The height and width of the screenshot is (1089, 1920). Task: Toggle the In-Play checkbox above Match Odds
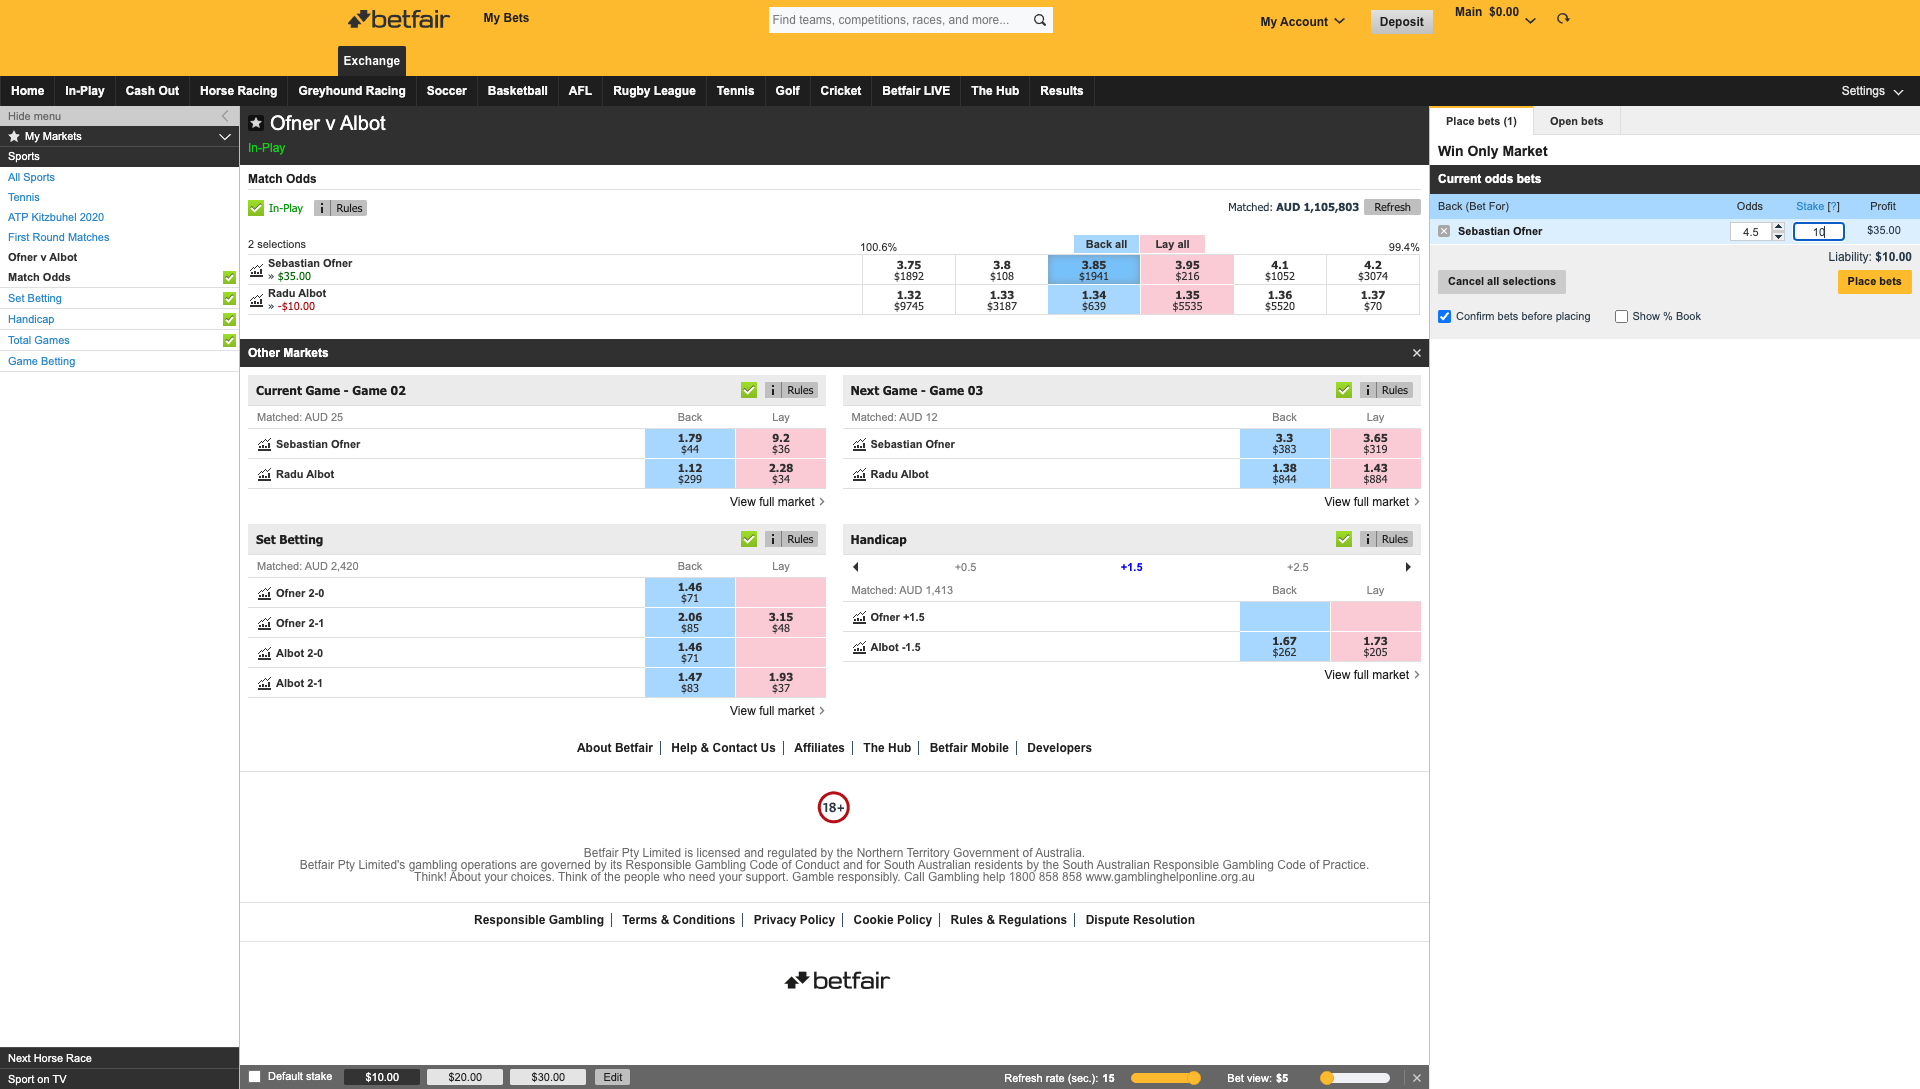[257, 208]
